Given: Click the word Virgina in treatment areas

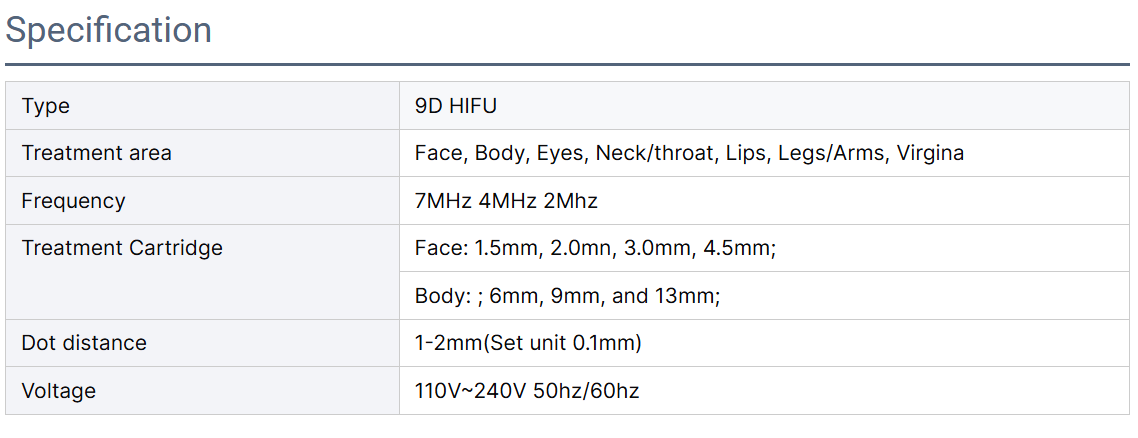Looking at the screenshot, I should point(930,154).
